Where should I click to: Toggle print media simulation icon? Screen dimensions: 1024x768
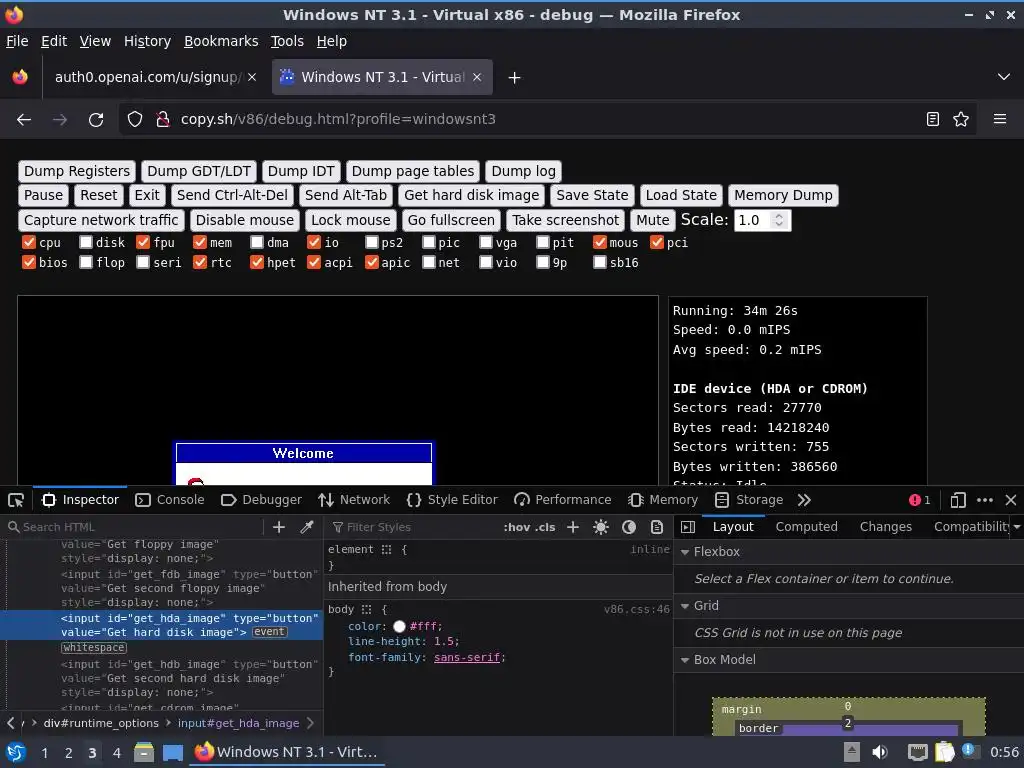[x=657, y=527]
